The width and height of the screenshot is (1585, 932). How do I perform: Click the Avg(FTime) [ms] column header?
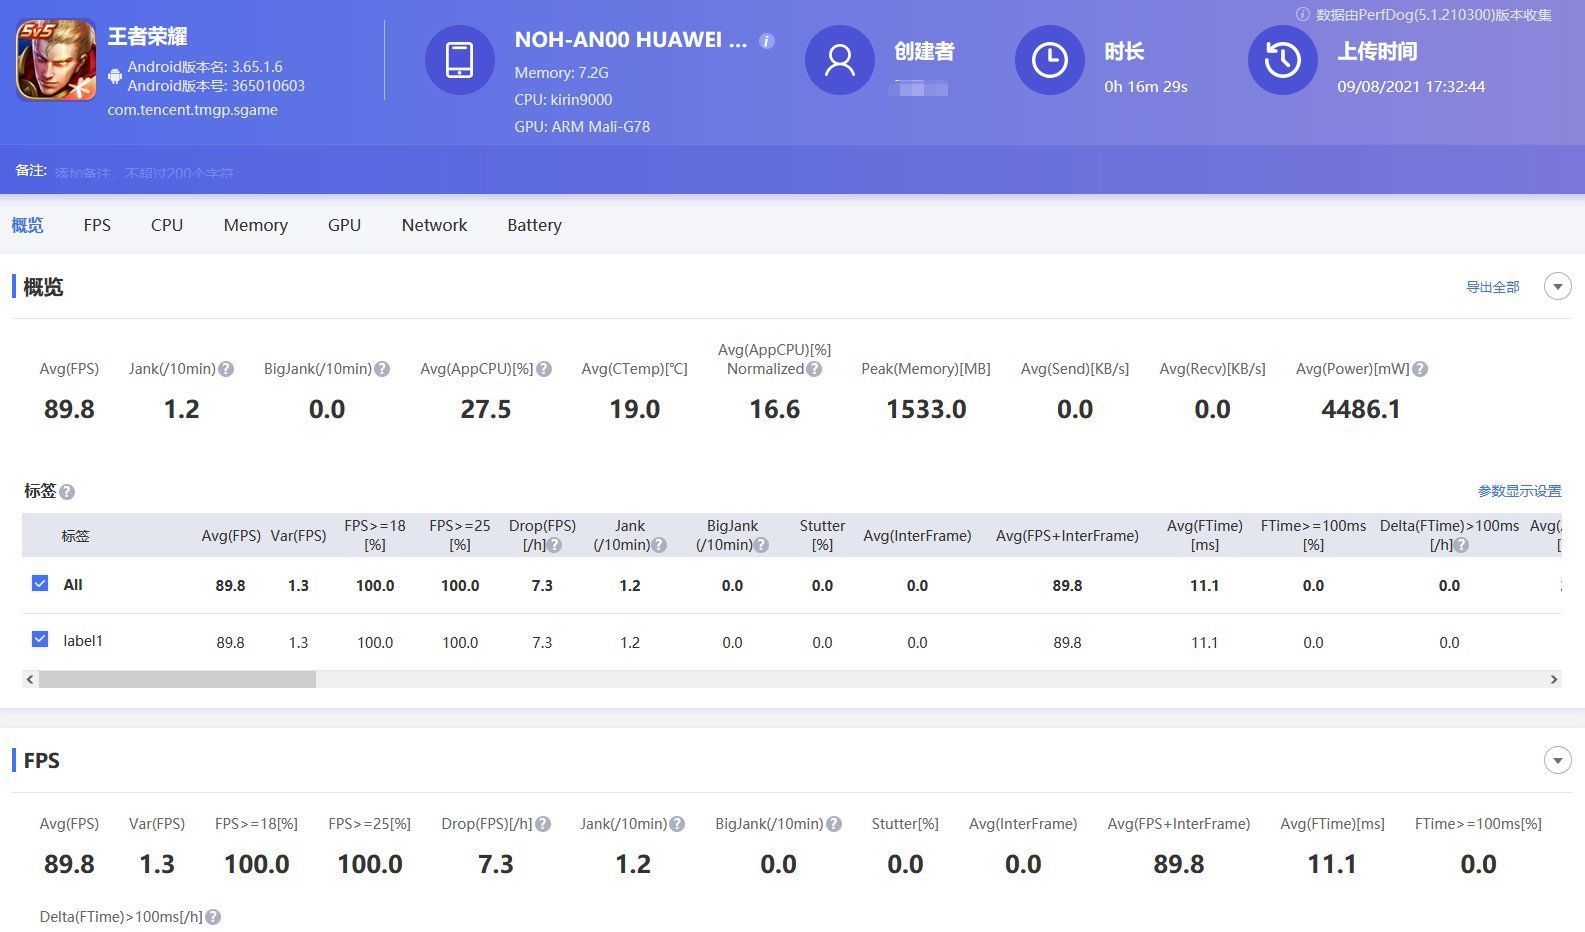(x=1204, y=535)
